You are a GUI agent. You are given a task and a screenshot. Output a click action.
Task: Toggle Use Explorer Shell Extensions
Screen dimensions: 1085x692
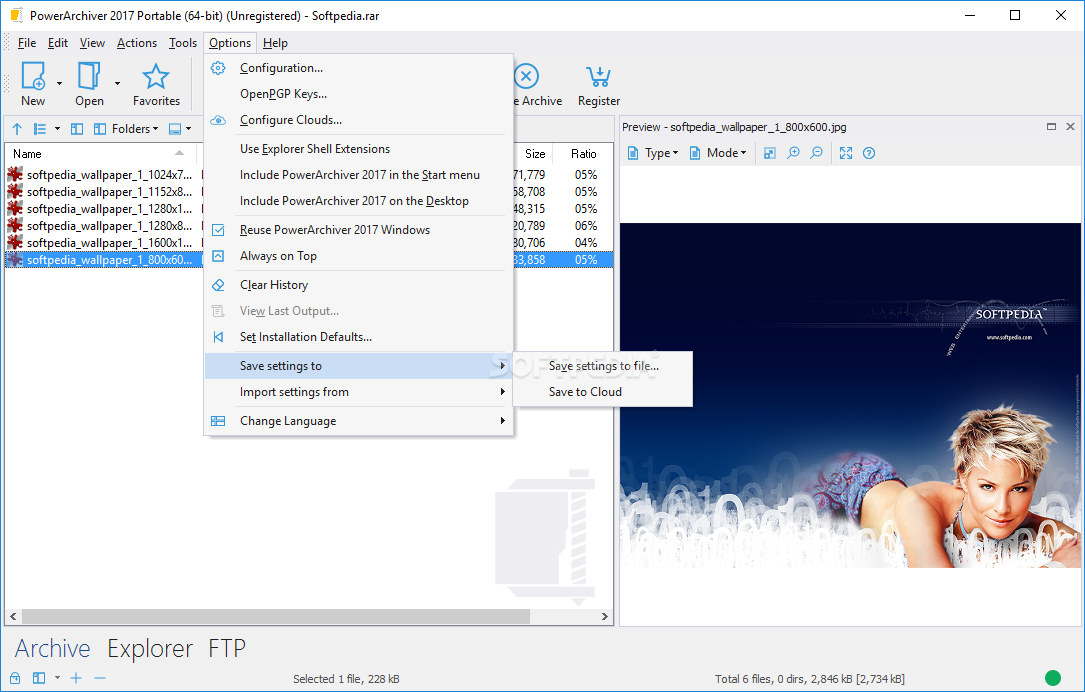tap(358, 149)
